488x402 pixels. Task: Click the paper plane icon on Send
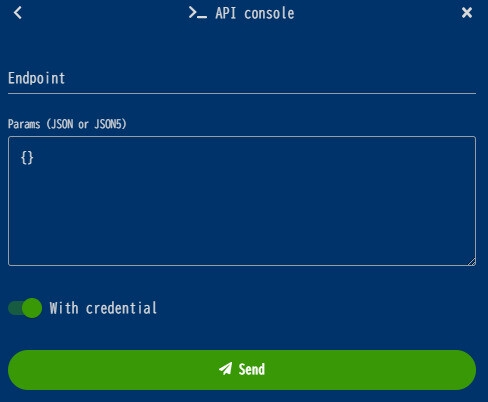click(x=225, y=369)
